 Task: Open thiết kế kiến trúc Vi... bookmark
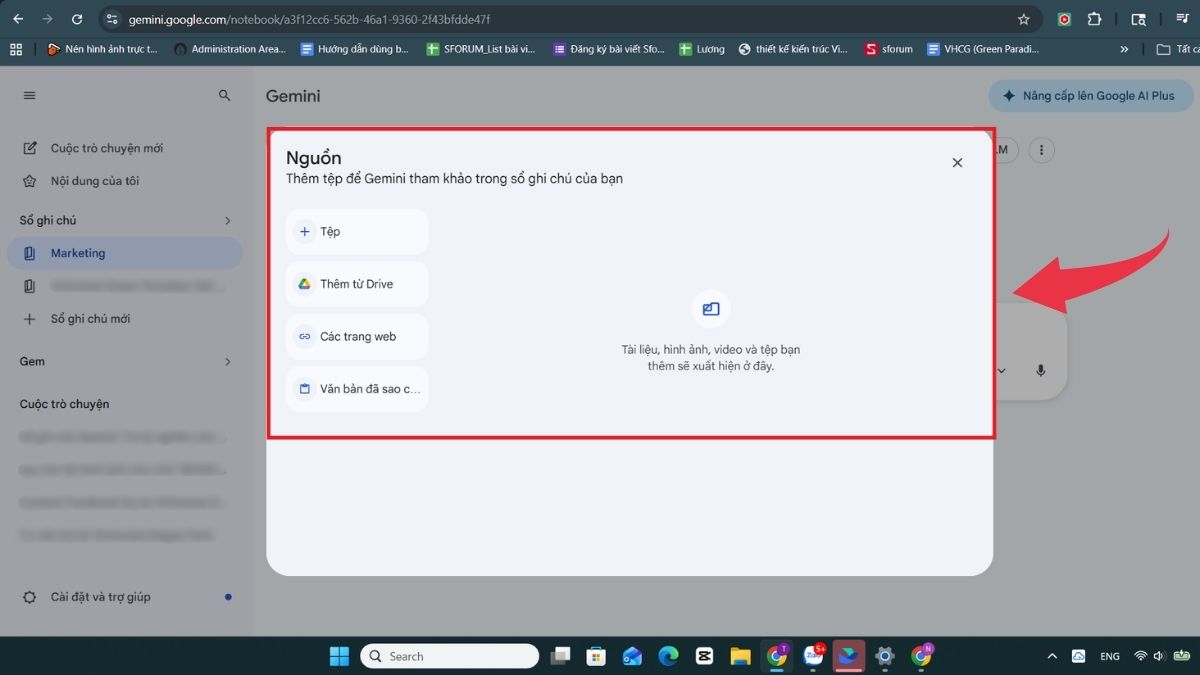point(793,48)
